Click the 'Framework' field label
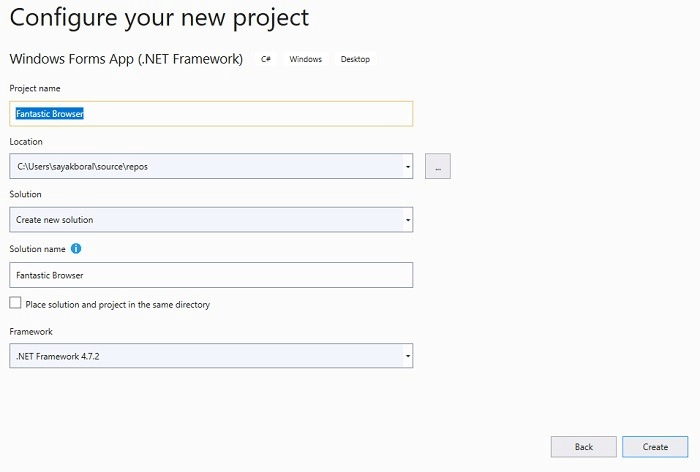The width and height of the screenshot is (700, 472). click(x=30, y=330)
